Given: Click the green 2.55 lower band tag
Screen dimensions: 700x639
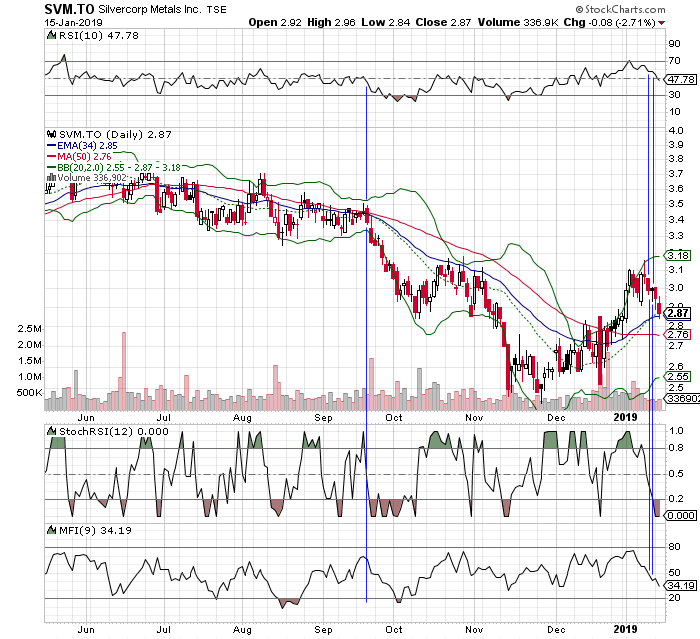Looking at the screenshot, I should 678,376.
